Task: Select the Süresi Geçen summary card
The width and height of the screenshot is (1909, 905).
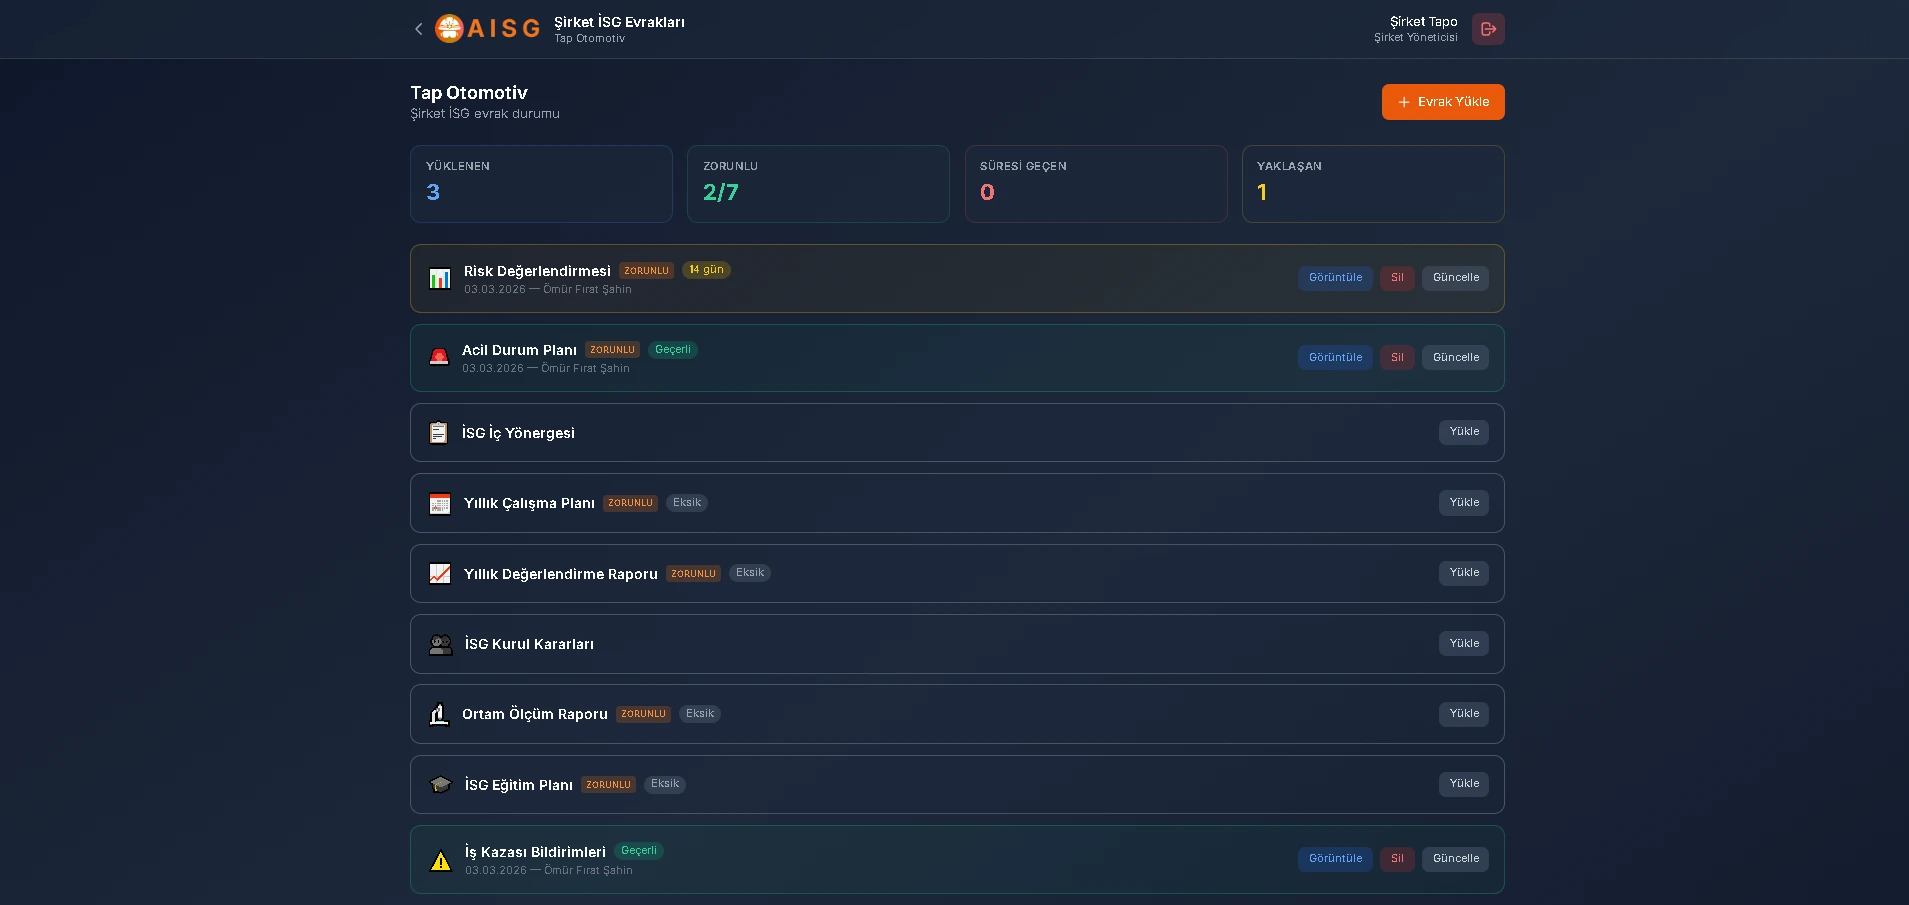Action: 1095,184
